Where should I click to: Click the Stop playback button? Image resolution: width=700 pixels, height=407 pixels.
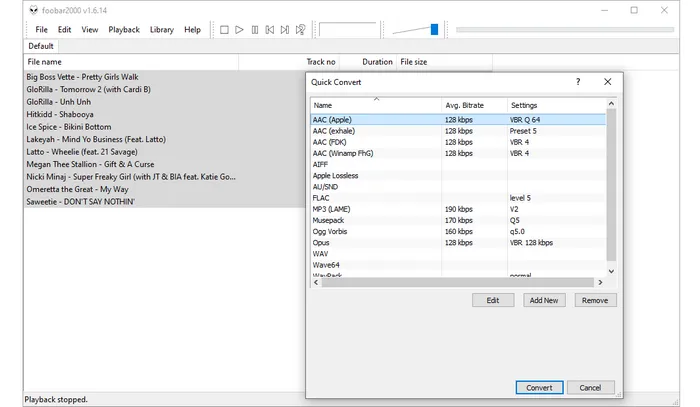pyautogui.click(x=224, y=30)
